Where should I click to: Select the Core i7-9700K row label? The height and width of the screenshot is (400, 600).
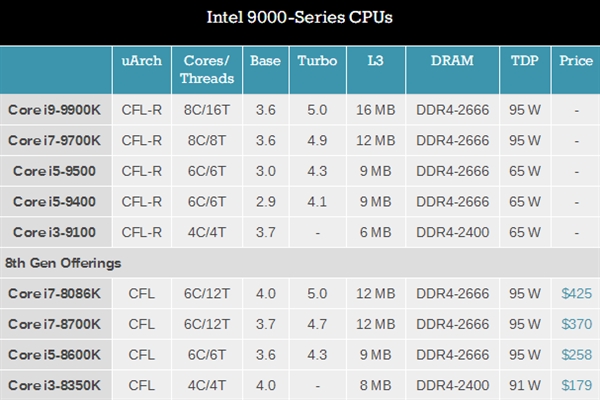(x=56, y=141)
